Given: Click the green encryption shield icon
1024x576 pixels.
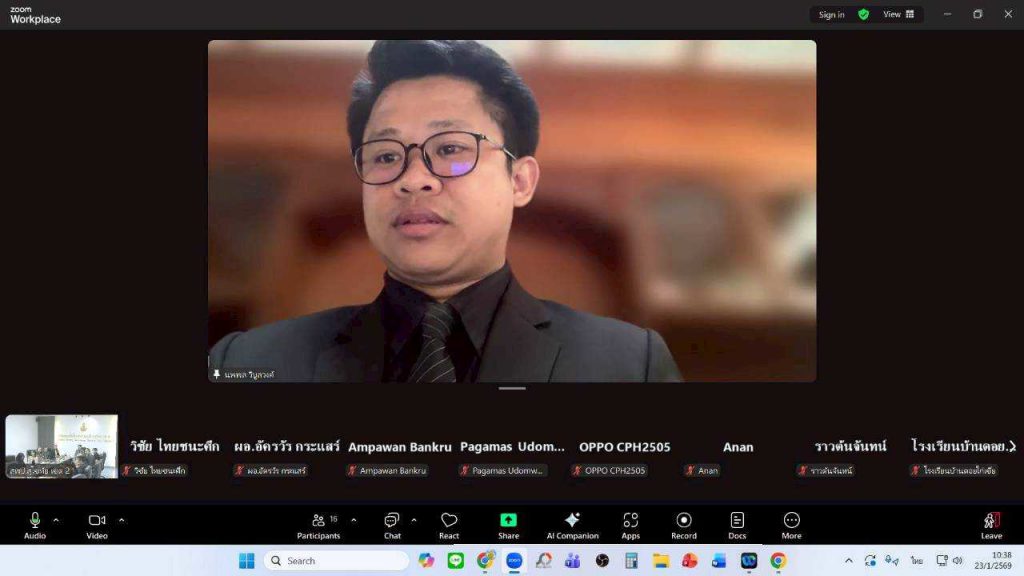Looking at the screenshot, I should click(x=863, y=14).
